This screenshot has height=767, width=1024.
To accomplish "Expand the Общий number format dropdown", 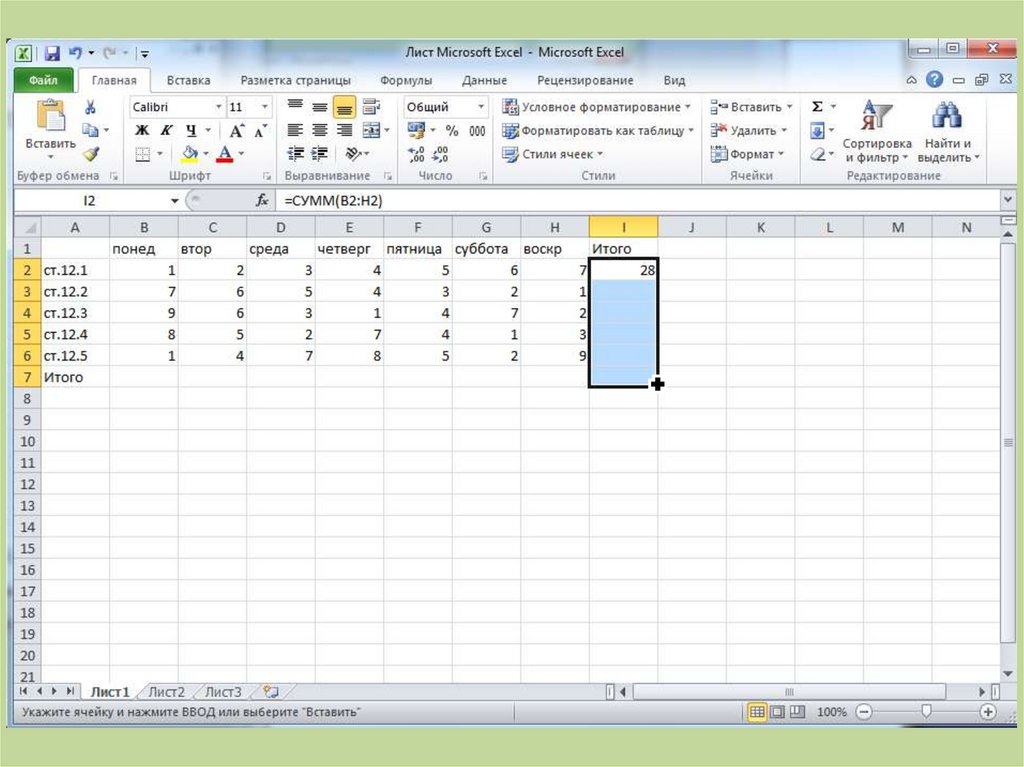I will 445,107.
